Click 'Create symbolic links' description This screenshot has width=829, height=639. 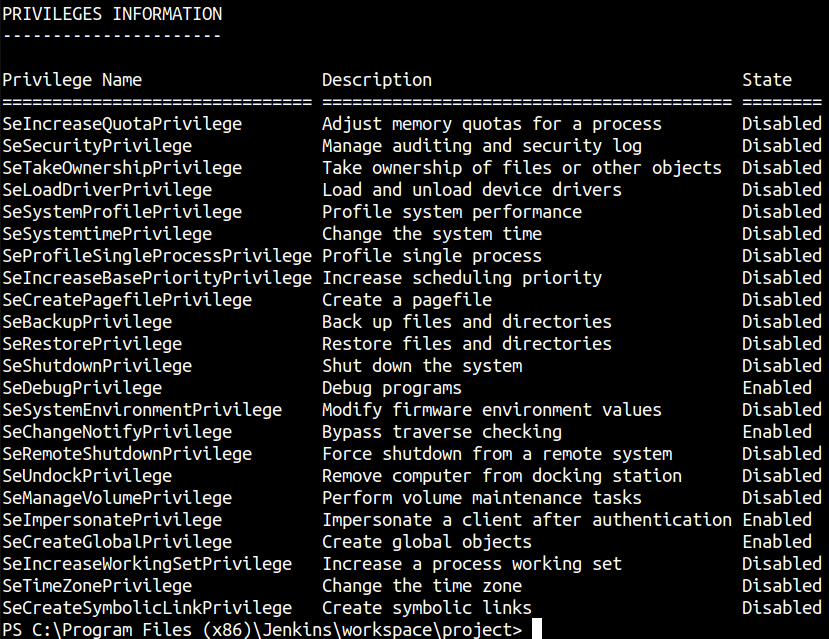click(x=427, y=608)
